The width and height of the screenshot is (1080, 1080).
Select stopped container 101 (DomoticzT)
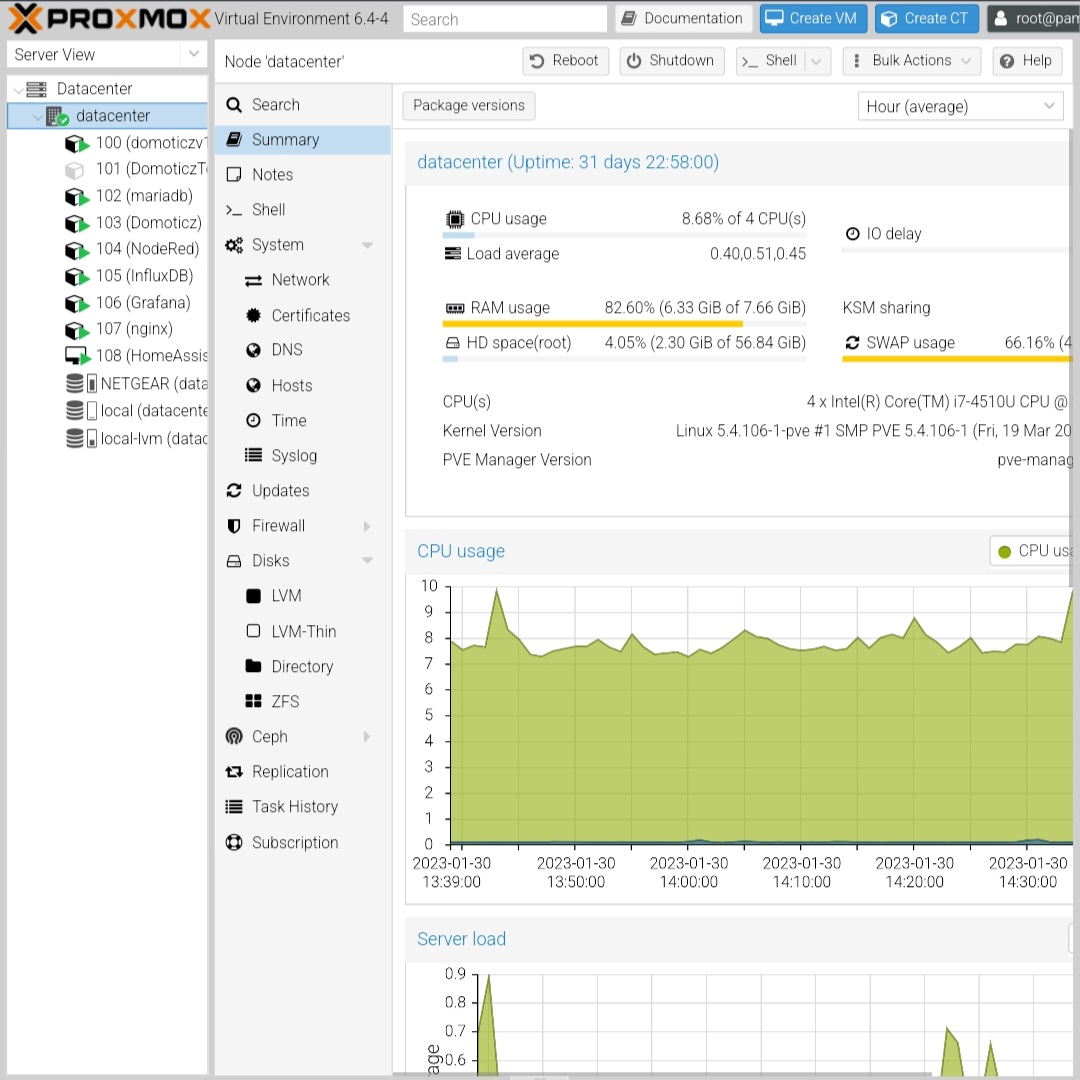[x=135, y=169]
